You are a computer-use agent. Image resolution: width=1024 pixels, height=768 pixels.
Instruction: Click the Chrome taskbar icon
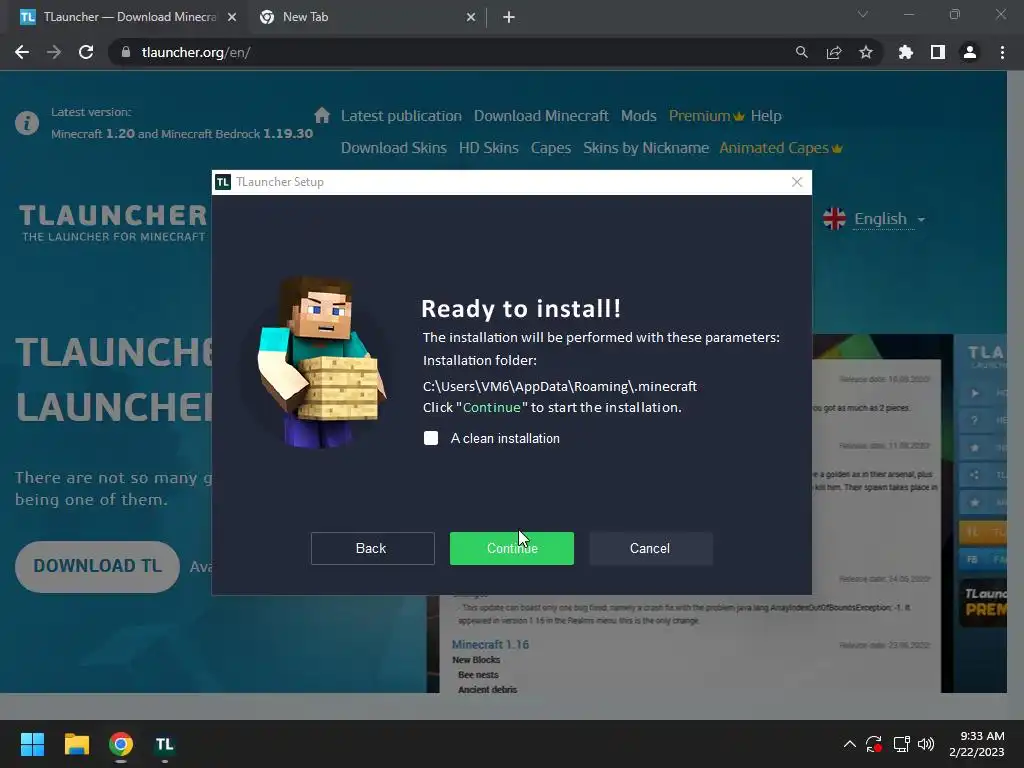coord(121,744)
